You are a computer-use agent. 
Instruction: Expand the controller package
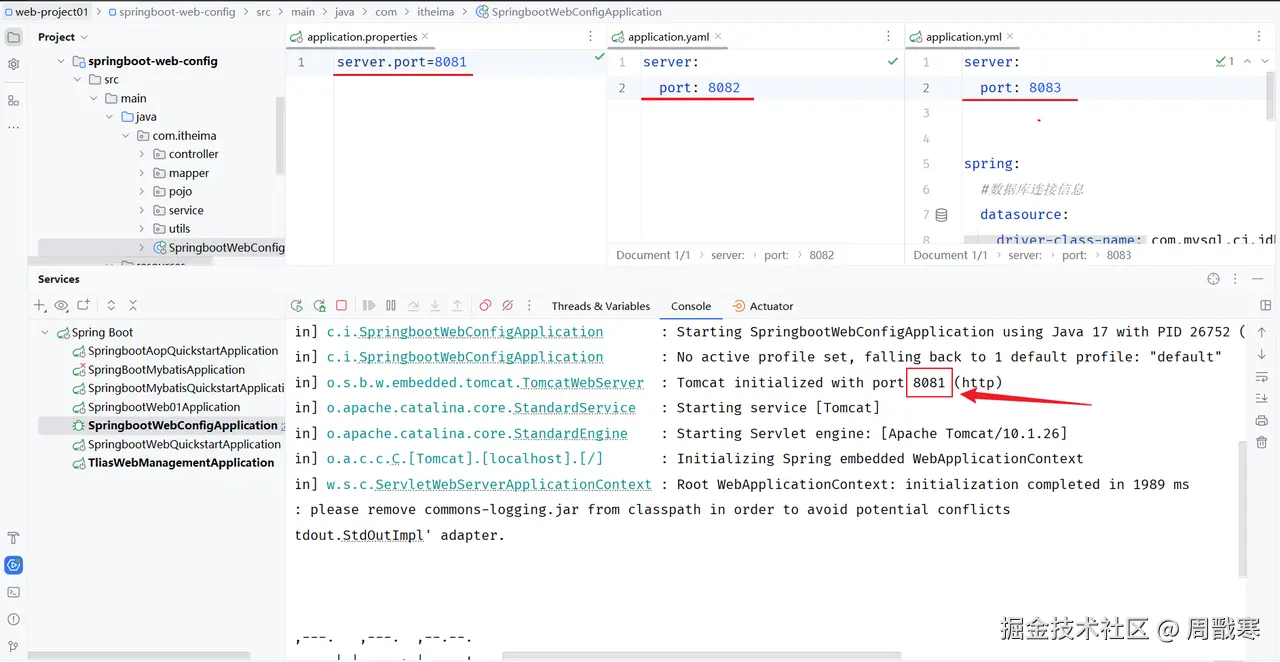click(142, 154)
